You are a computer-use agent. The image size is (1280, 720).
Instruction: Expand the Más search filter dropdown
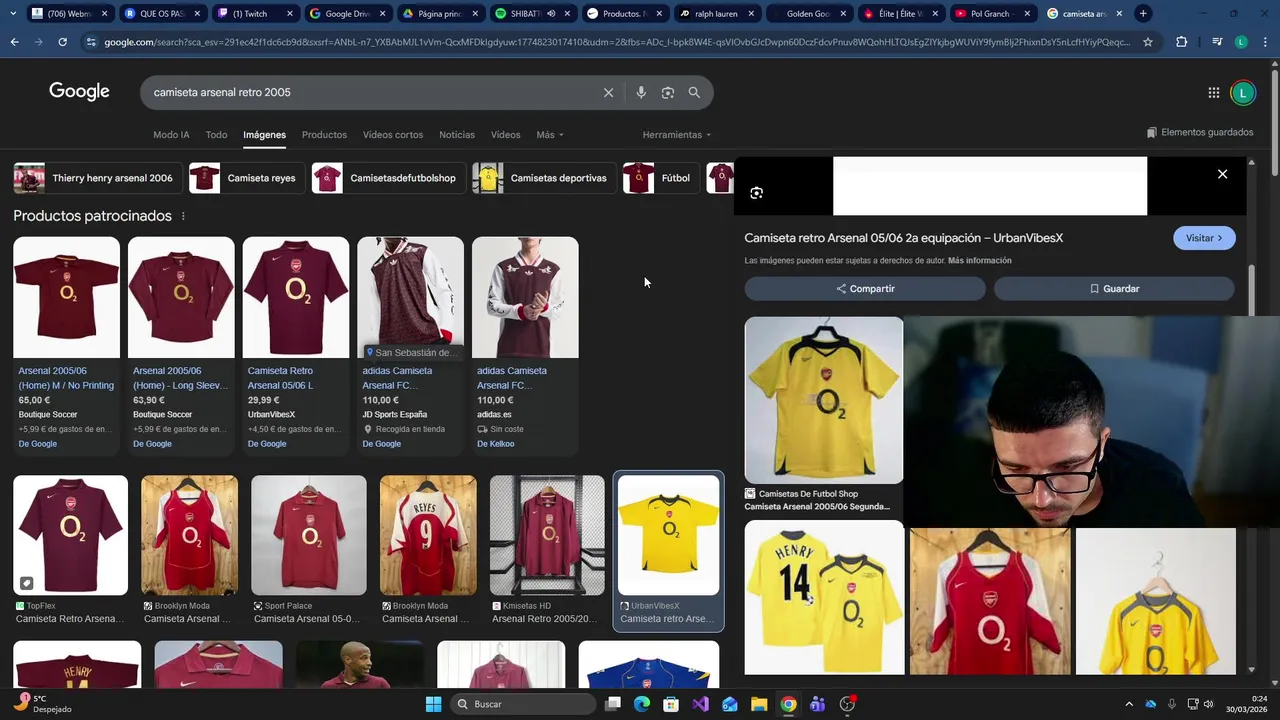pos(549,135)
